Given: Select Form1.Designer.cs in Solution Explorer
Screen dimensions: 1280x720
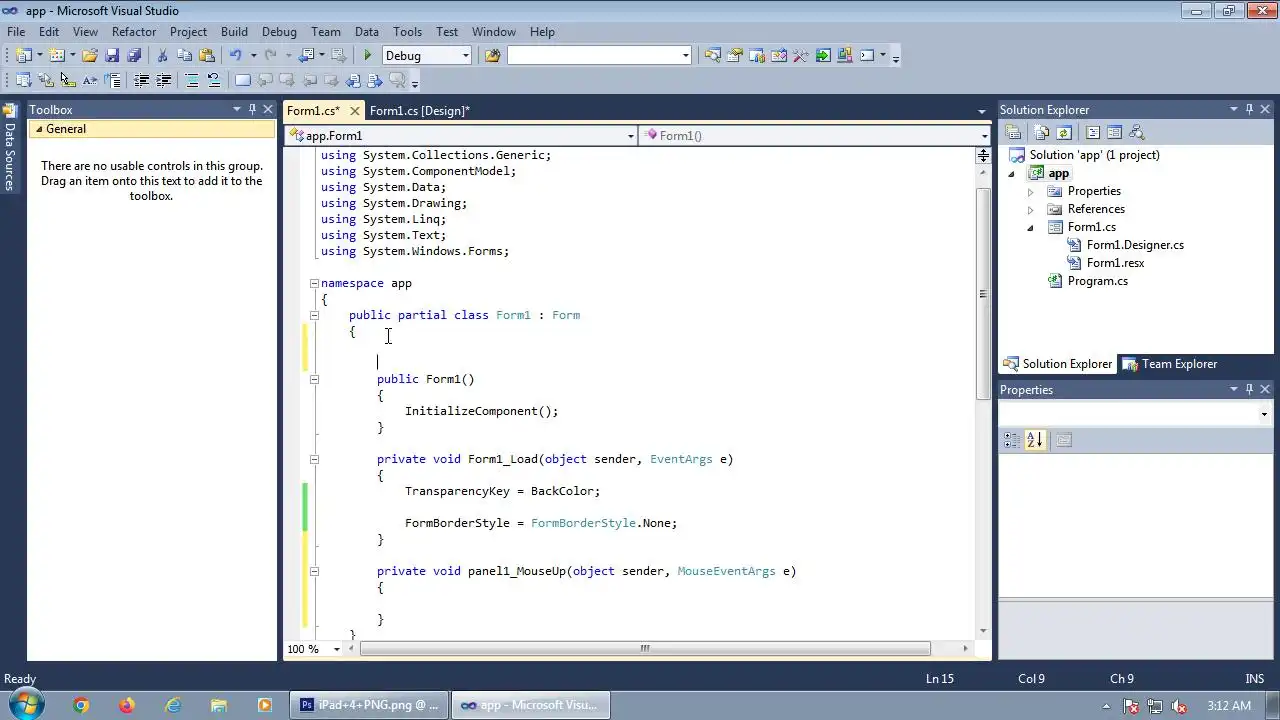Looking at the screenshot, I should coord(1135,245).
